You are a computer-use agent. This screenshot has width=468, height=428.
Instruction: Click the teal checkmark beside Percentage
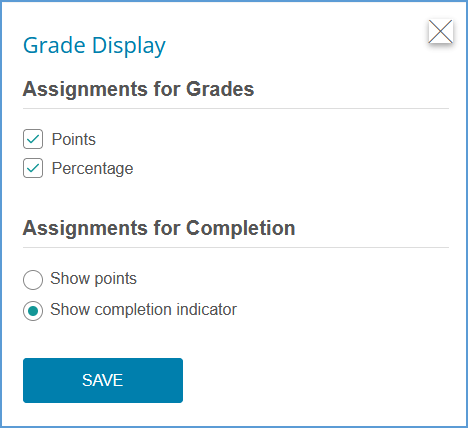33,168
